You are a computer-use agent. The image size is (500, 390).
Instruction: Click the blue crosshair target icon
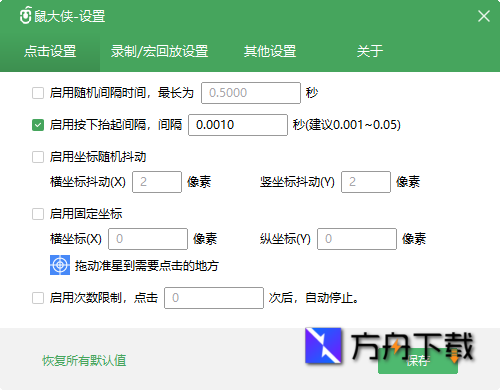[x=60, y=265]
